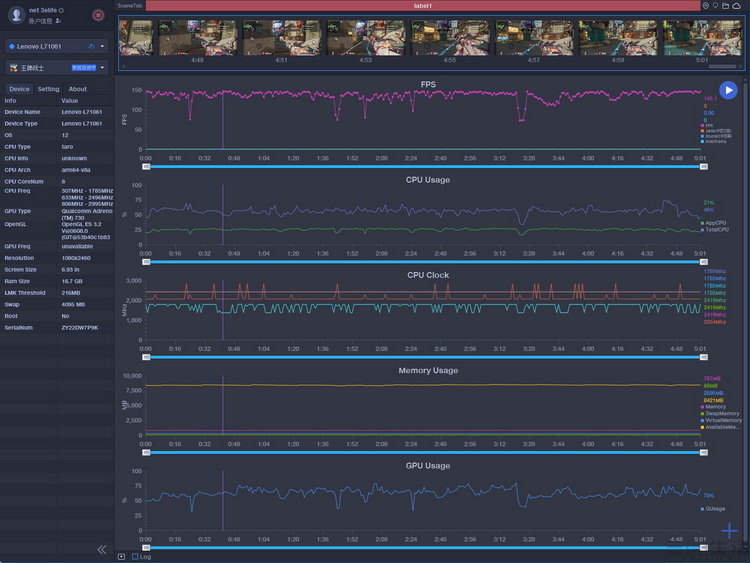Select the screenshot thumbnail at 4:55
The width and height of the screenshot is (750, 563).
click(450, 38)
